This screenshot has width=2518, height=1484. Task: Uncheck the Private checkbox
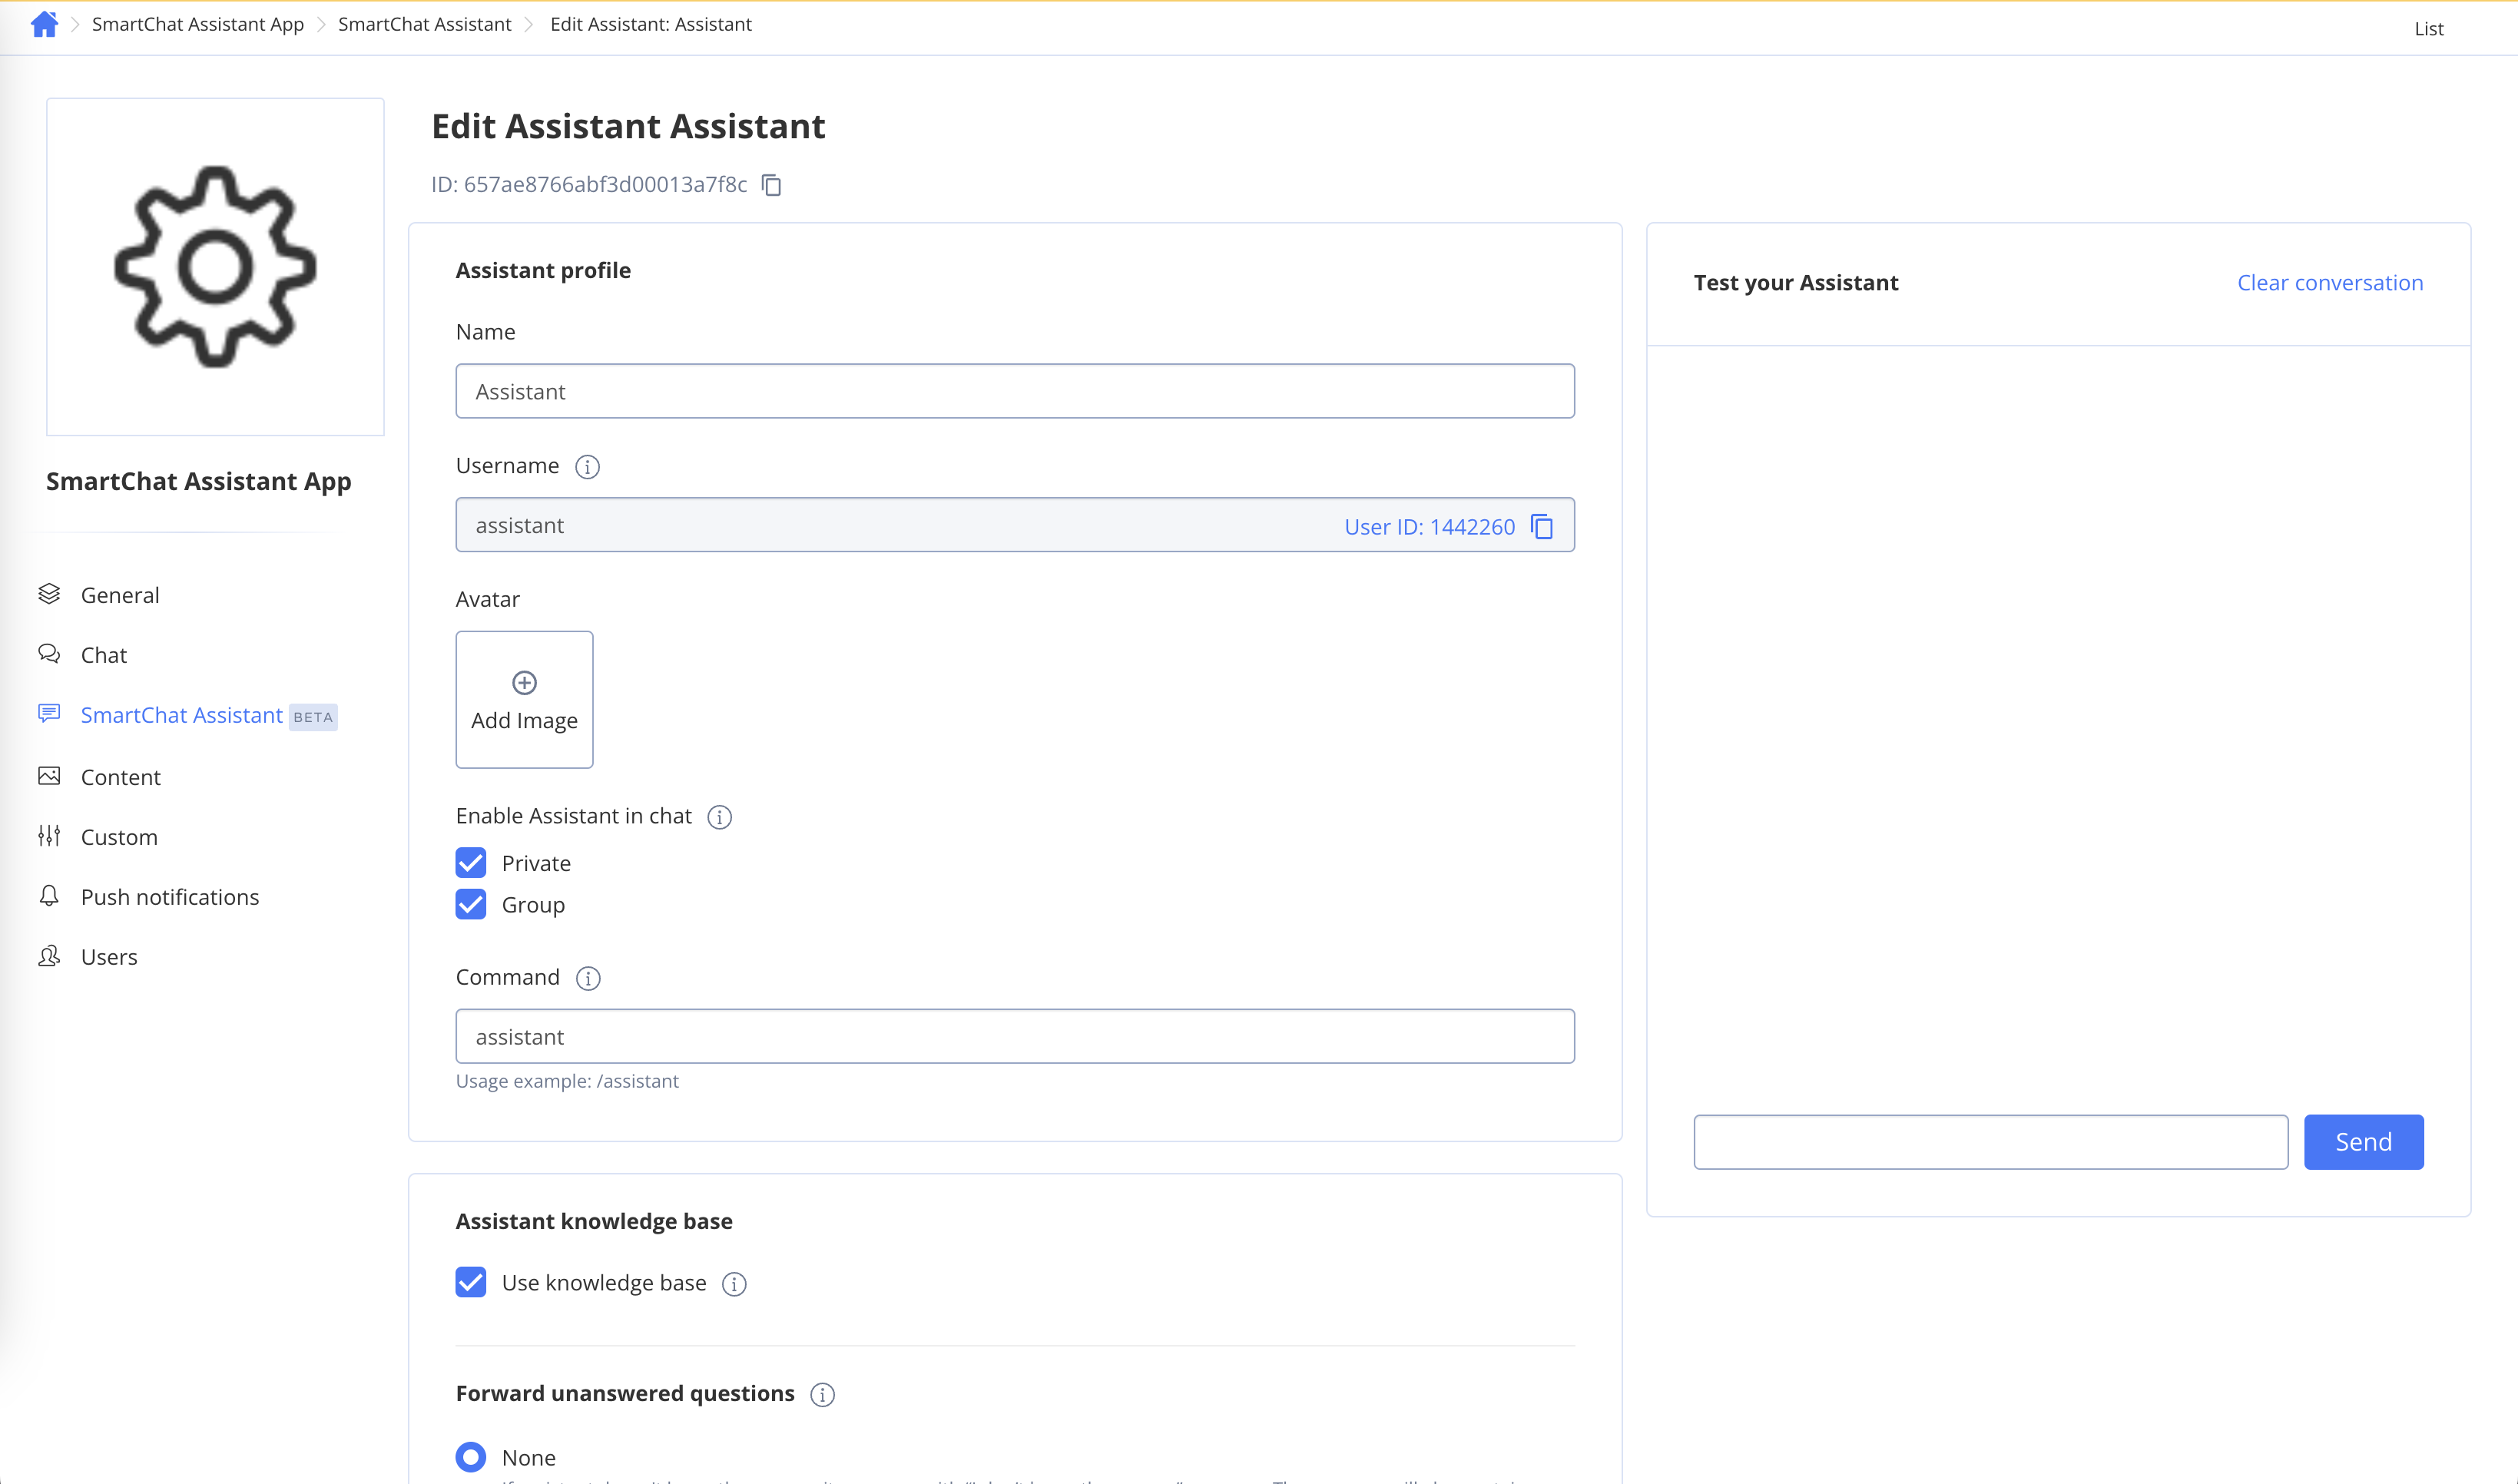471,863
